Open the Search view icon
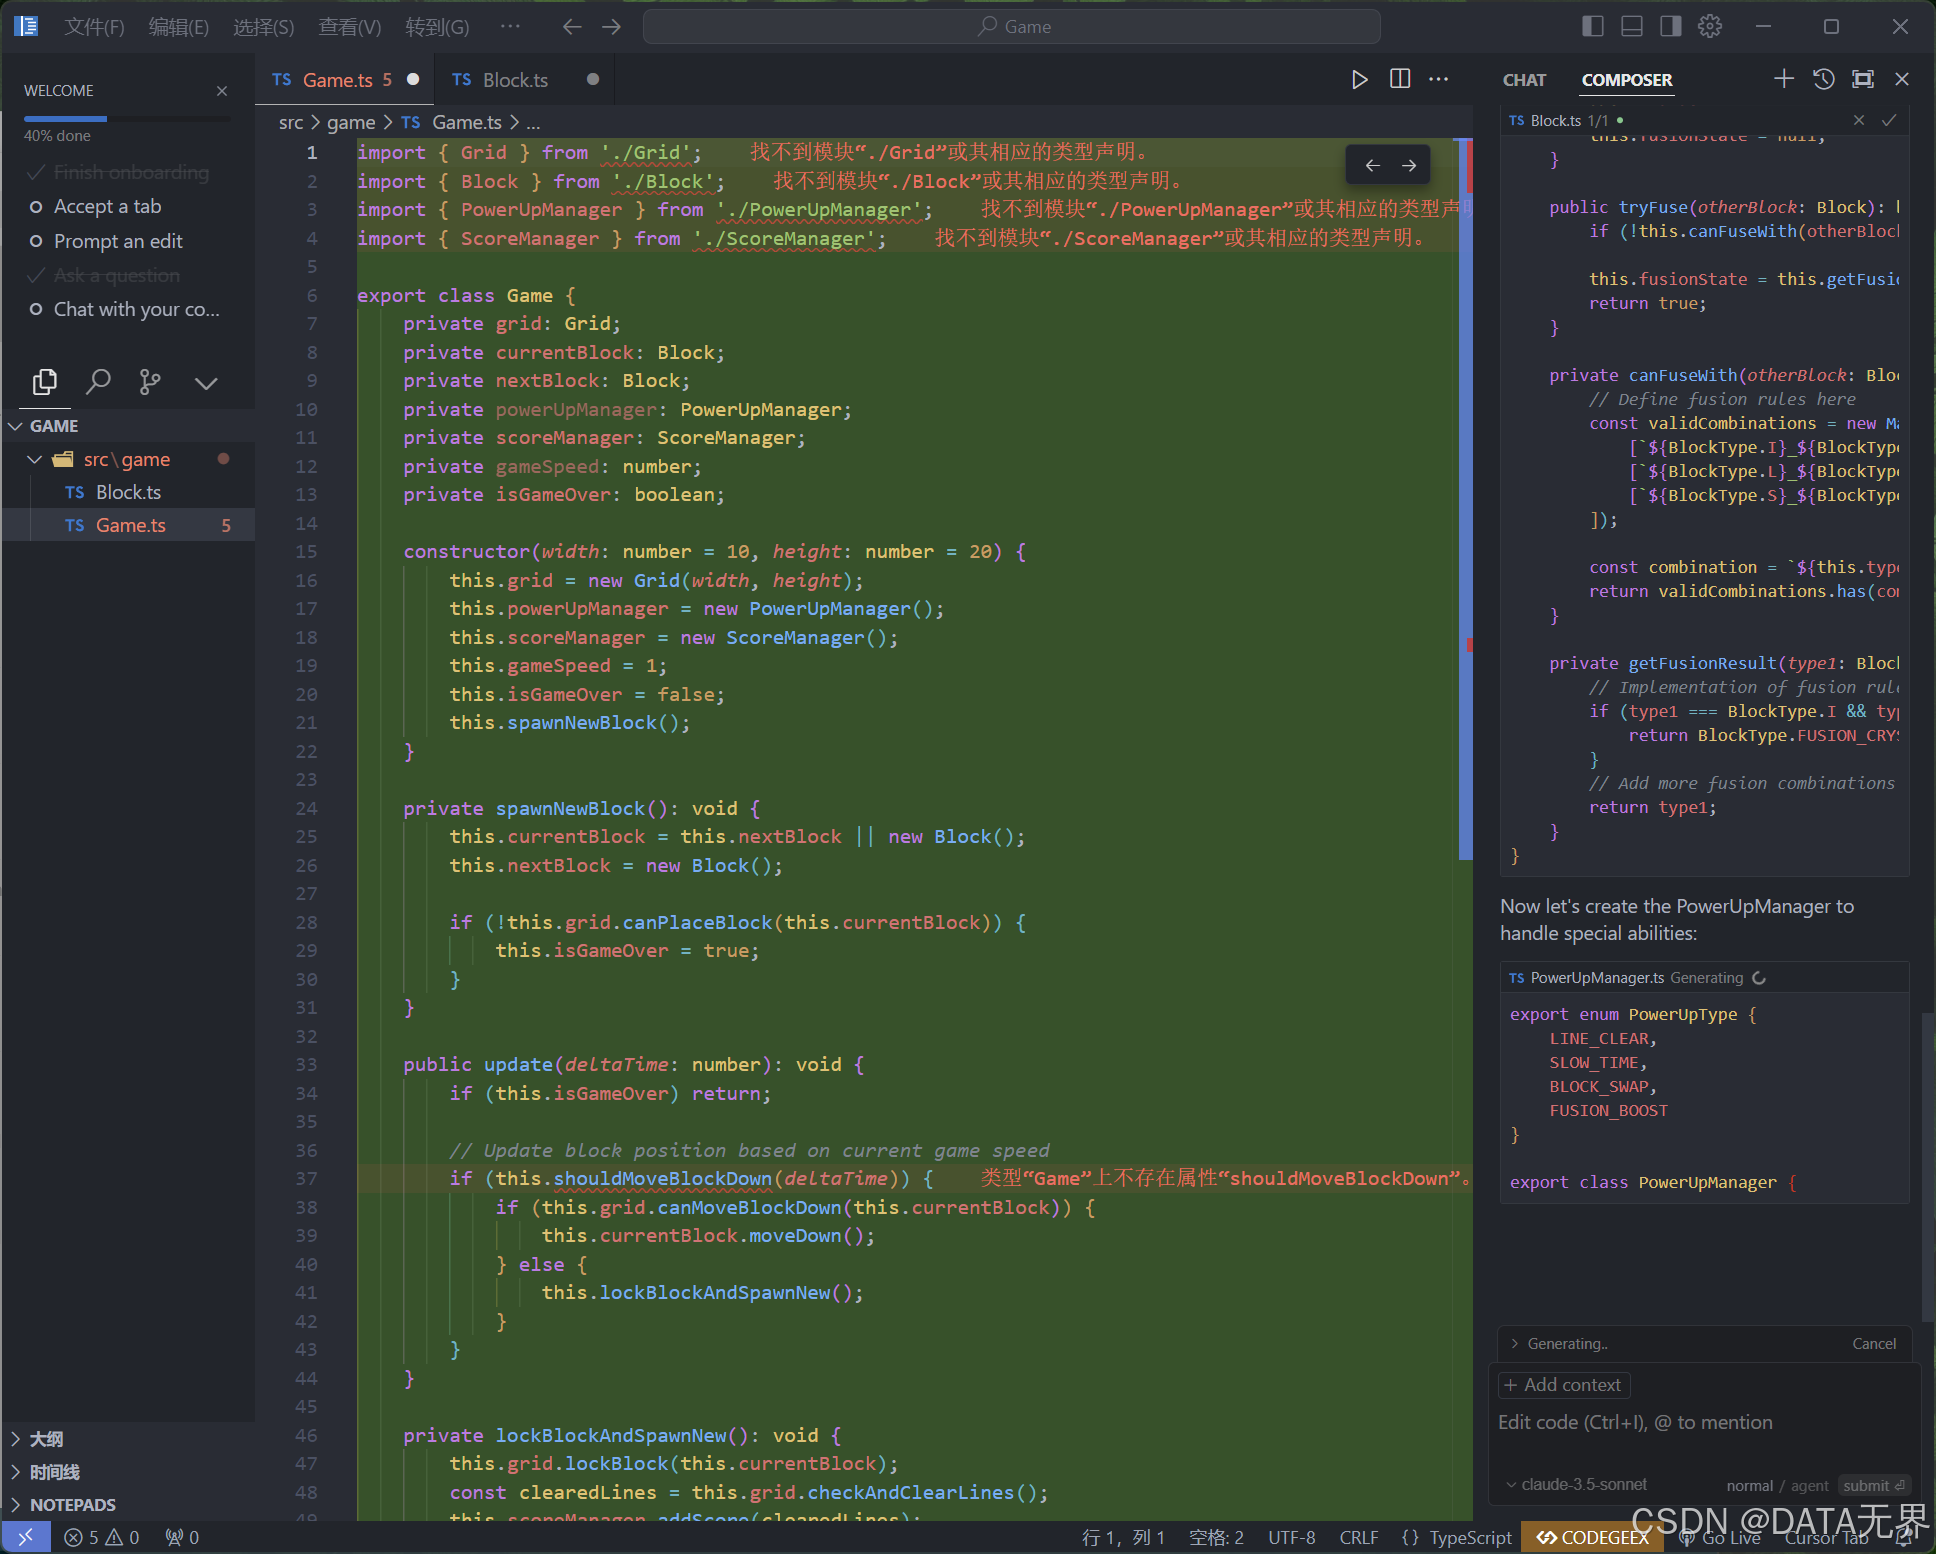 coord(98,382)
